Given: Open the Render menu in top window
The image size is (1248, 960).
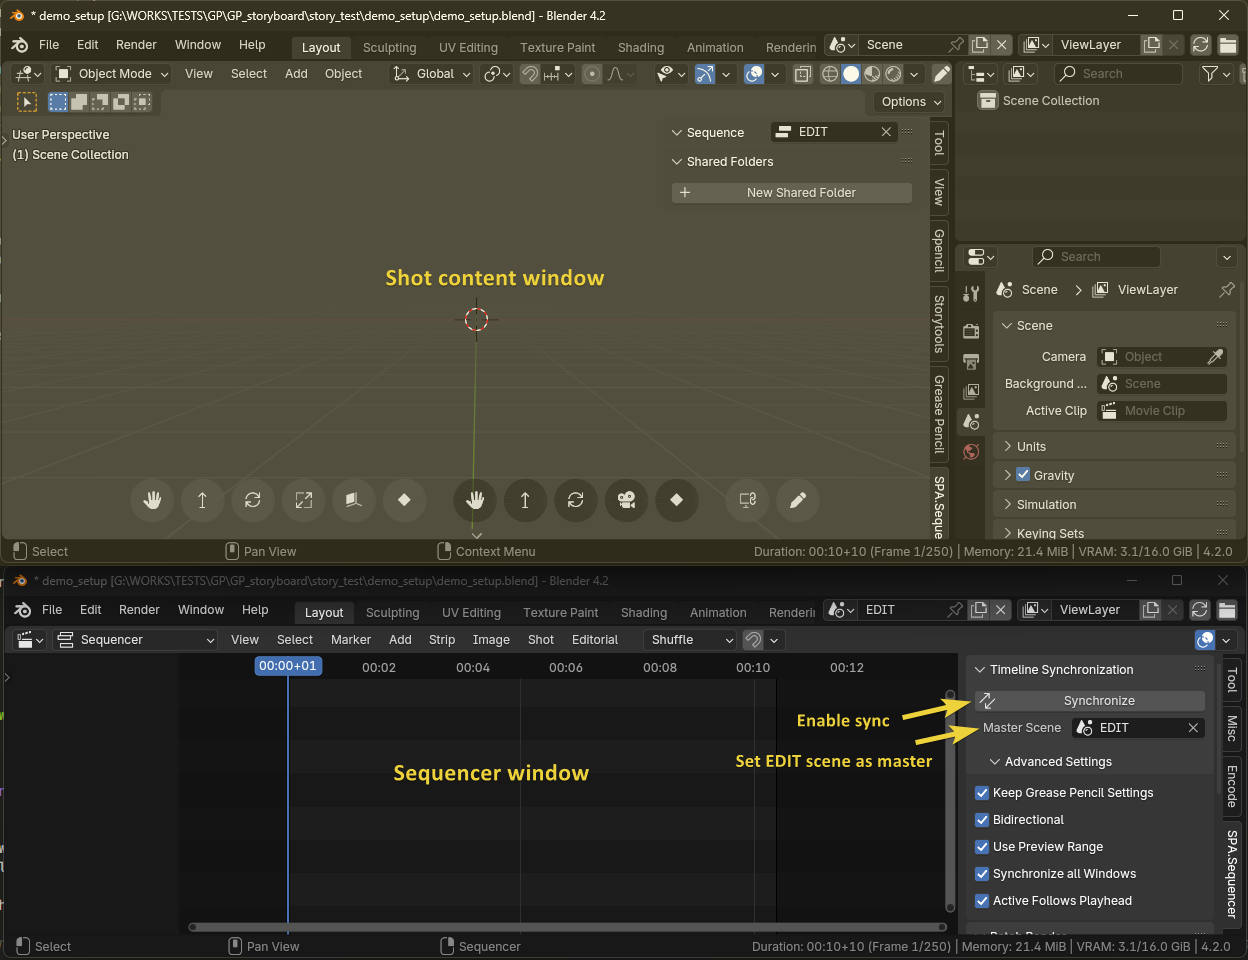Looking at the screenshot, I should [x=136, y=45].
